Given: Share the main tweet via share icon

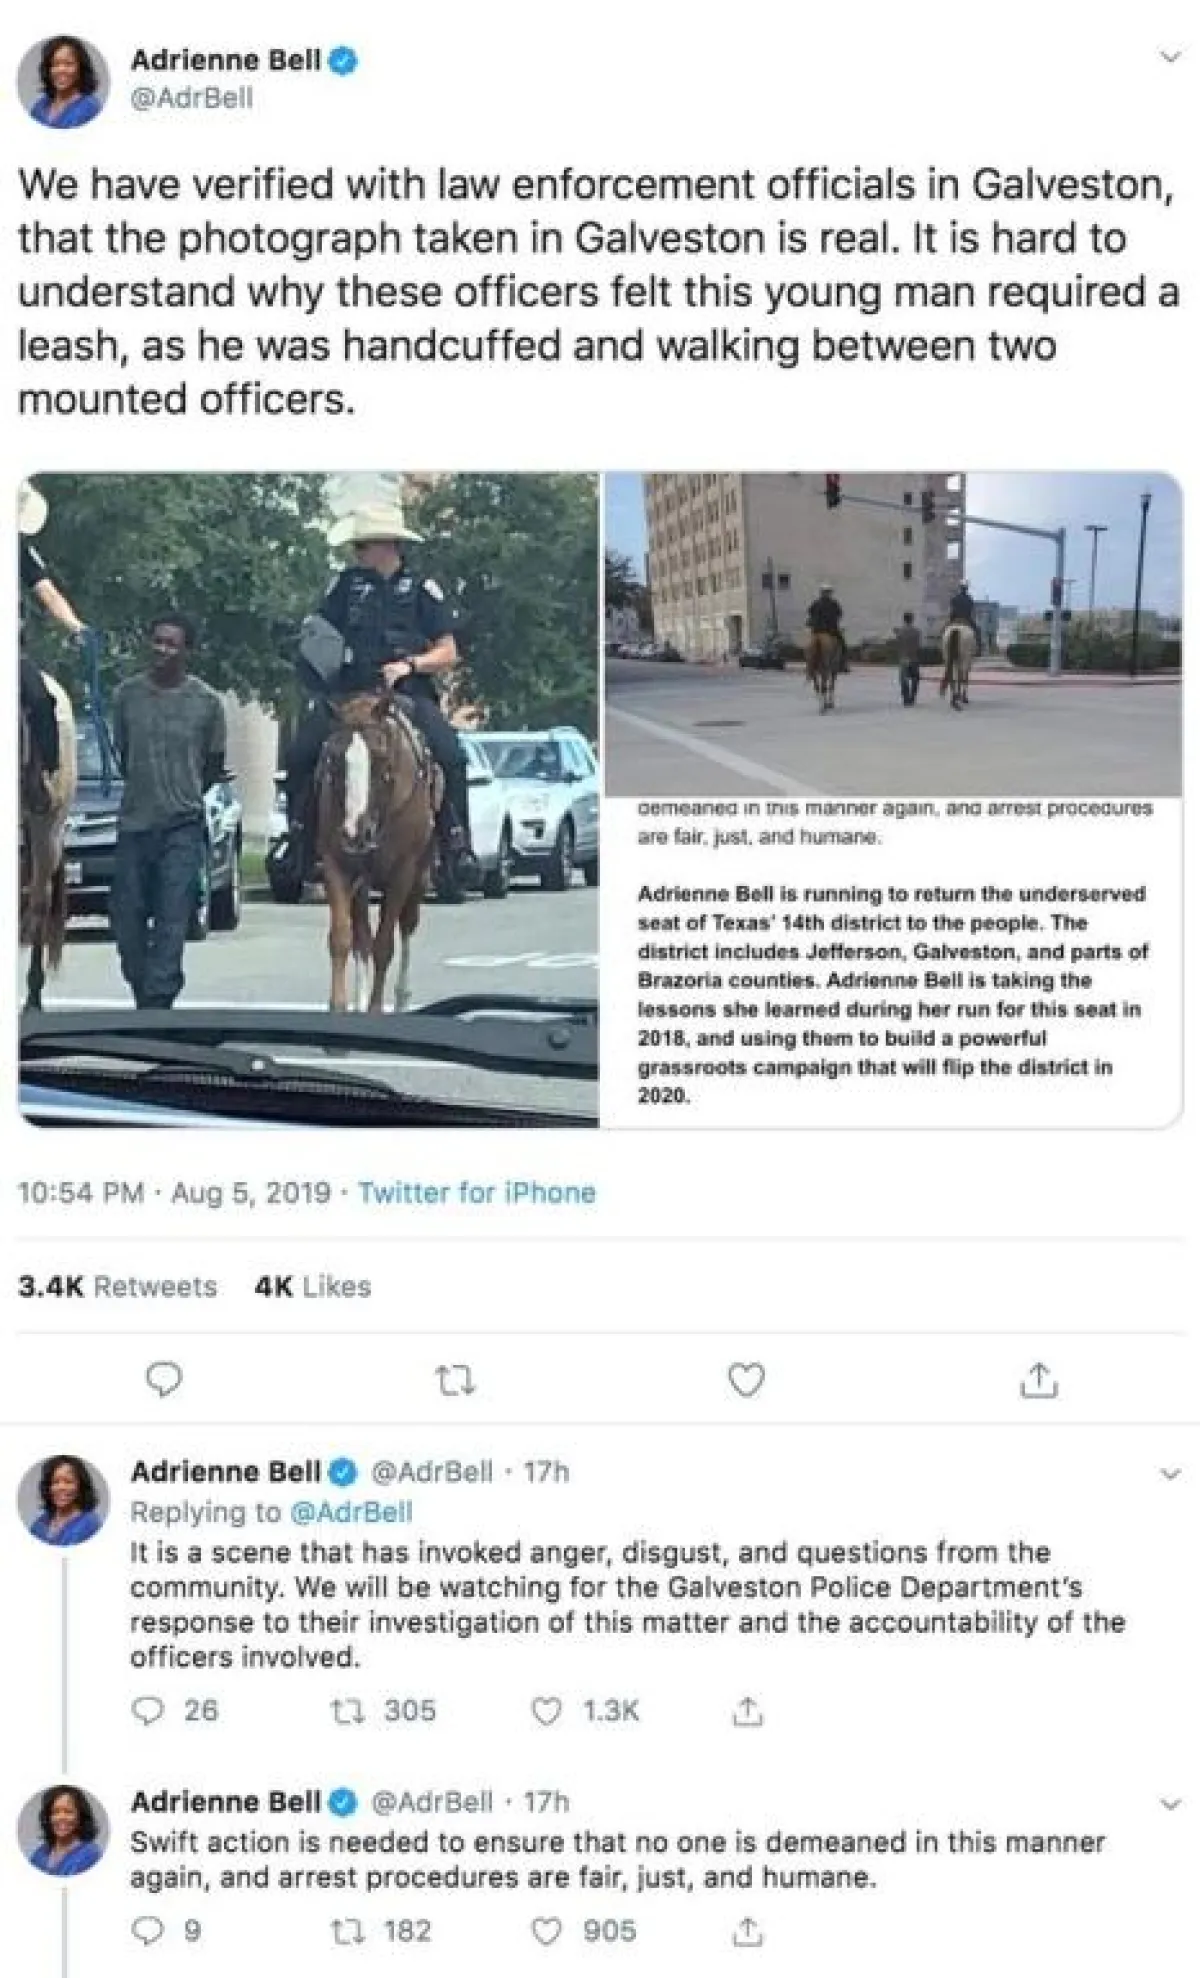Looking at the screenshot, I should [x=1039, y=1380].
